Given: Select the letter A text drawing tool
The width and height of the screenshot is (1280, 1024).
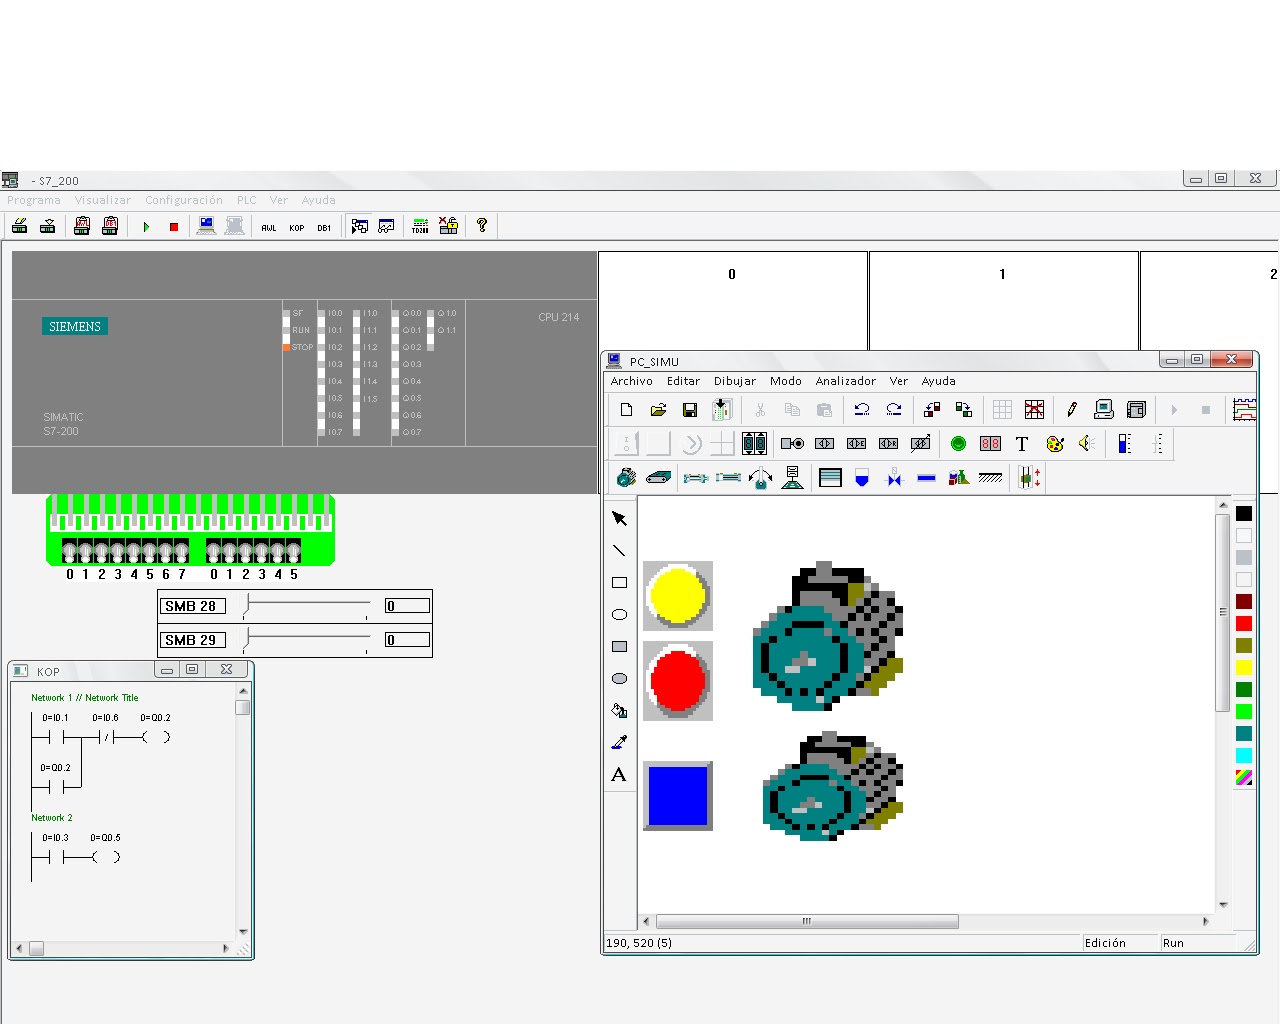Looking at the screenshot, I should (x=619, y=774).
